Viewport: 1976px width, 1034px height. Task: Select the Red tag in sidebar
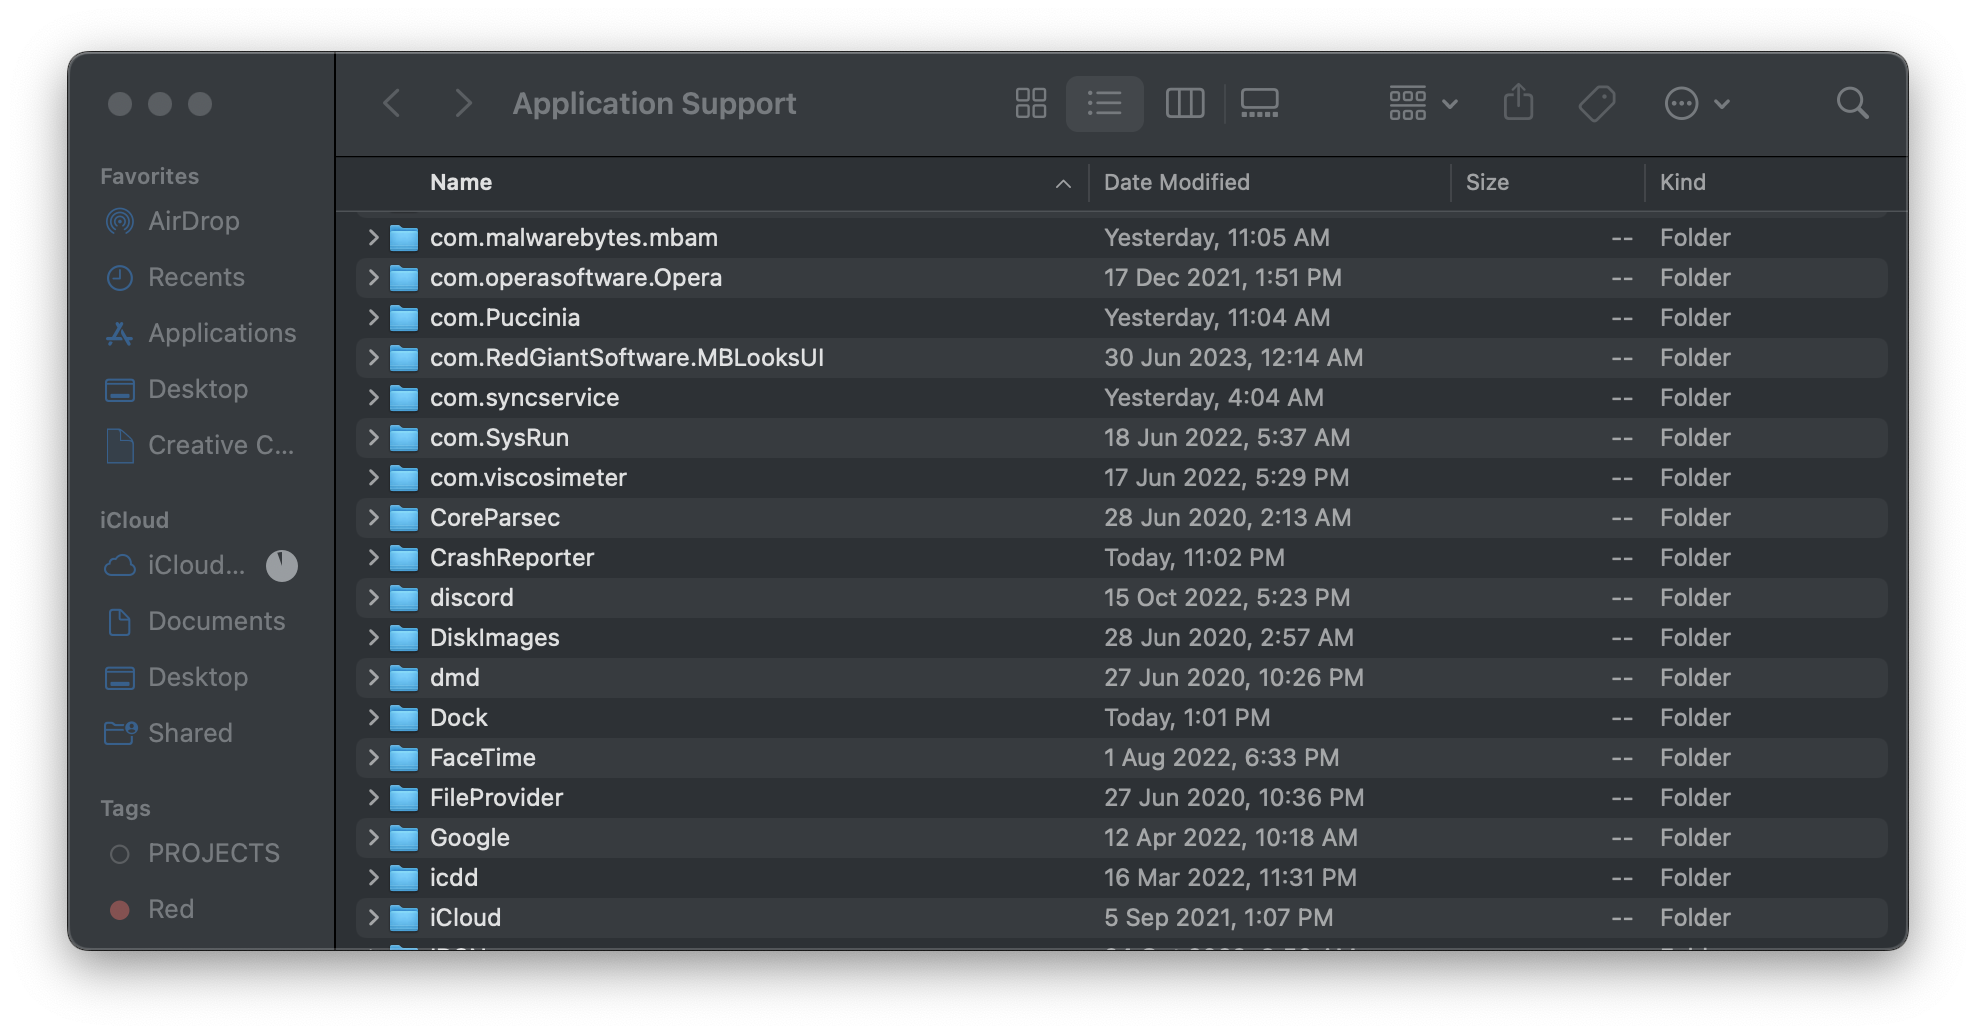(x=170, y=909)
